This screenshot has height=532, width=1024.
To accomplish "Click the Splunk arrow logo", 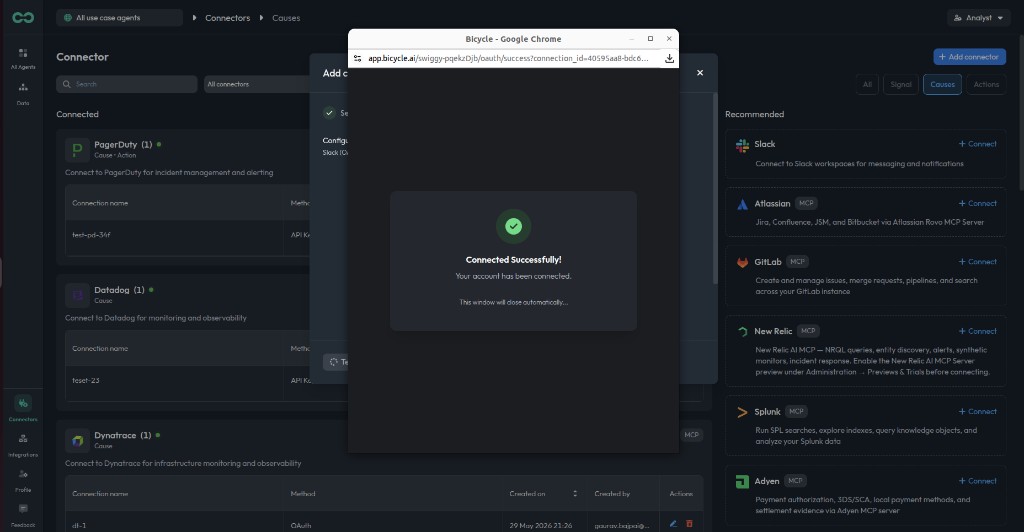I will pyautogui.click(x=742, y=412).
